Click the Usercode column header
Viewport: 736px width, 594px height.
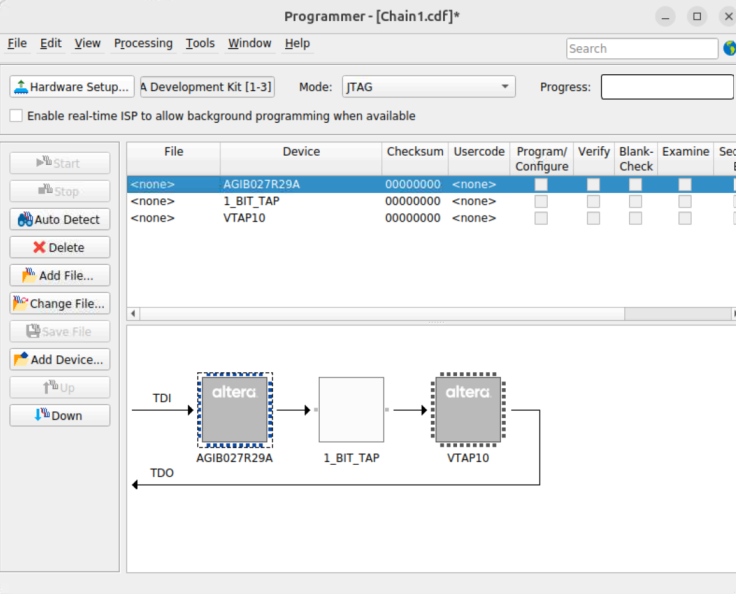tap(479, 159)
